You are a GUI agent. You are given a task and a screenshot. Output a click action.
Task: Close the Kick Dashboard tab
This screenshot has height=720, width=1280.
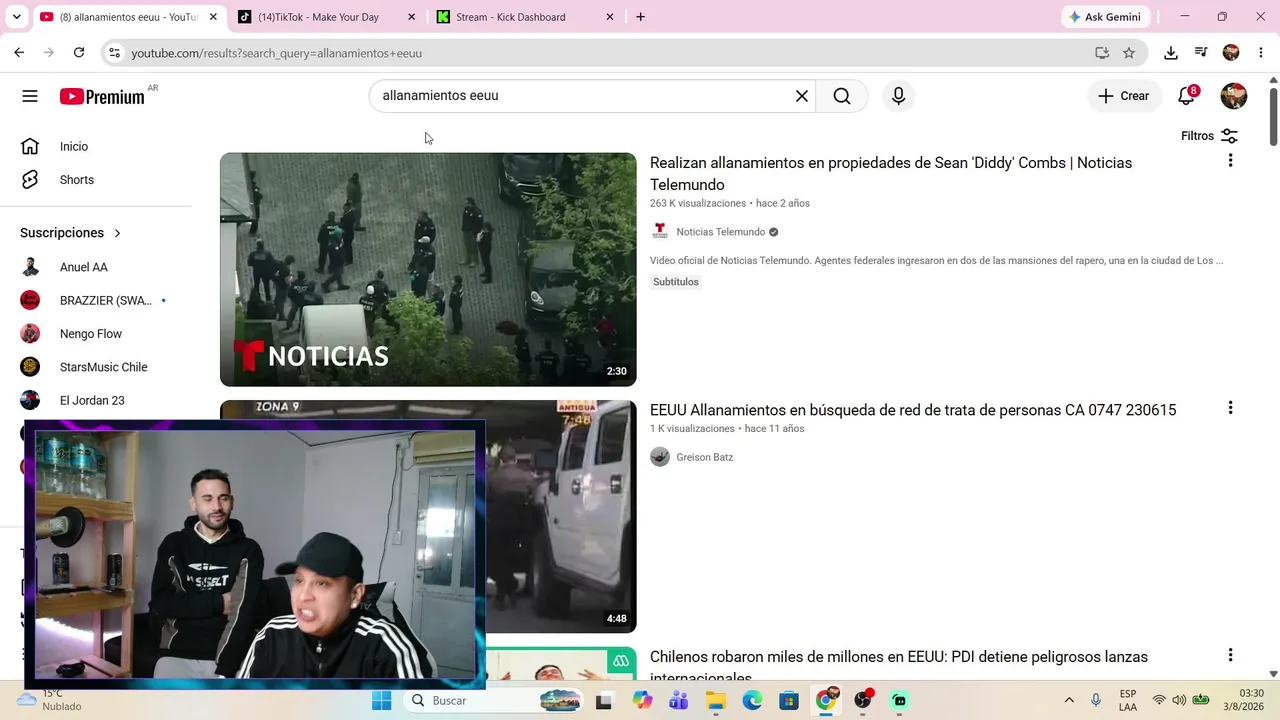click(610, 17)
